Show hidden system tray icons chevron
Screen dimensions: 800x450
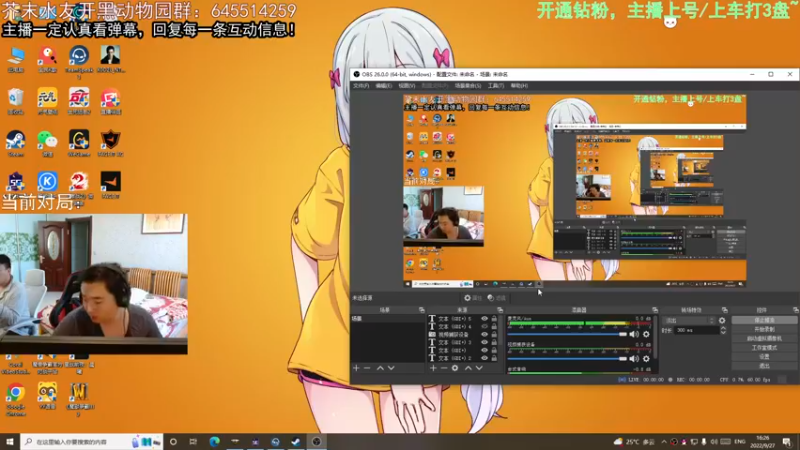[664, 441]
